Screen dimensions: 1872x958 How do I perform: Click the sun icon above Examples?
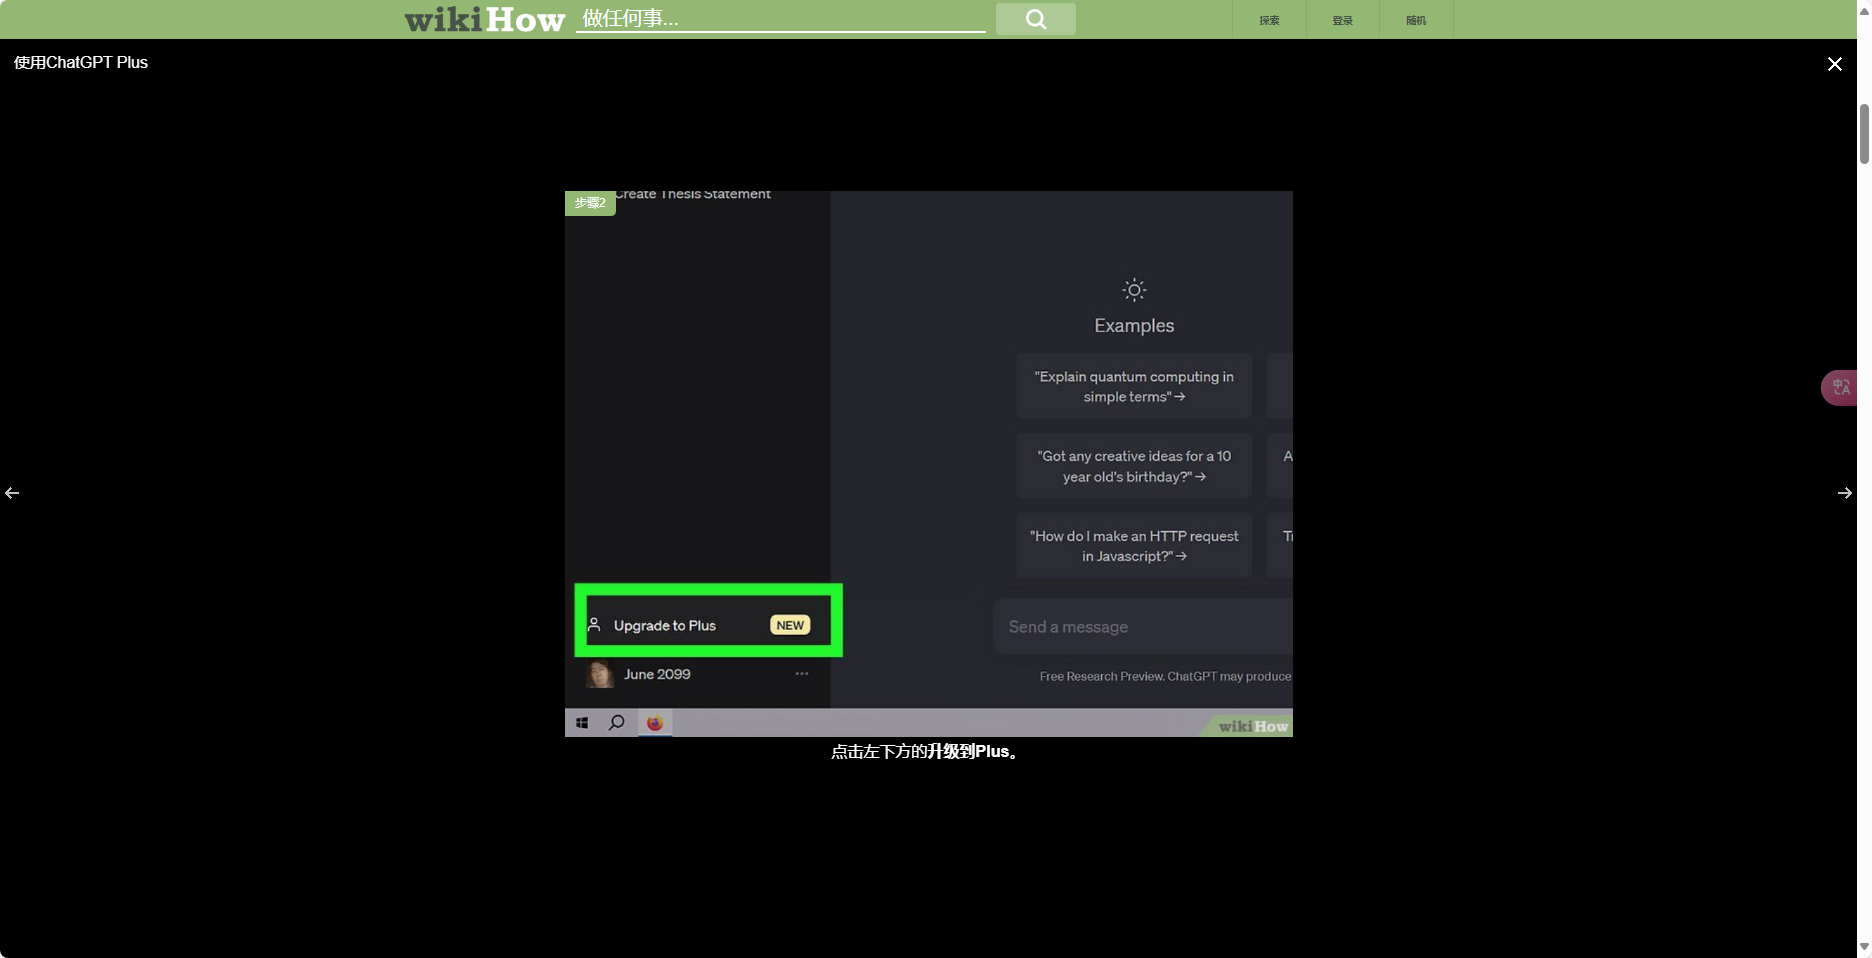pyautogui.click(x=1133, y=290)
